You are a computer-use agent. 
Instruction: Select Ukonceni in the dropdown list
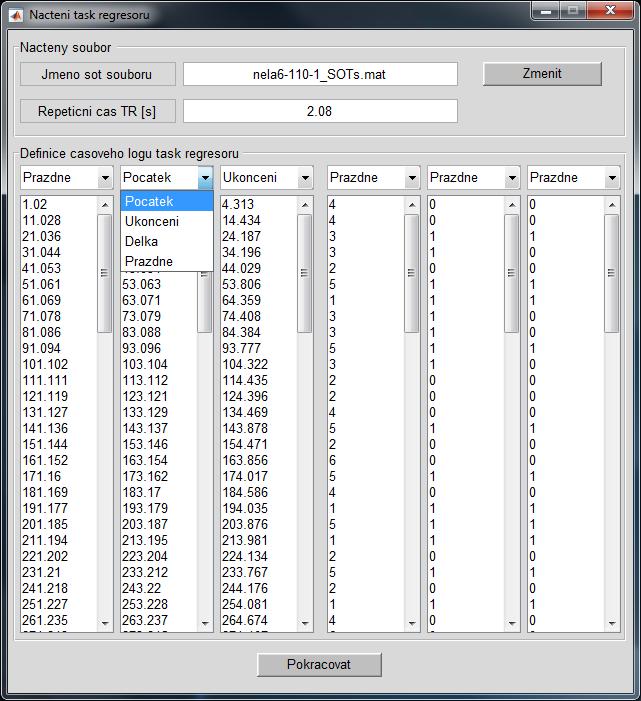click(167, 221)
